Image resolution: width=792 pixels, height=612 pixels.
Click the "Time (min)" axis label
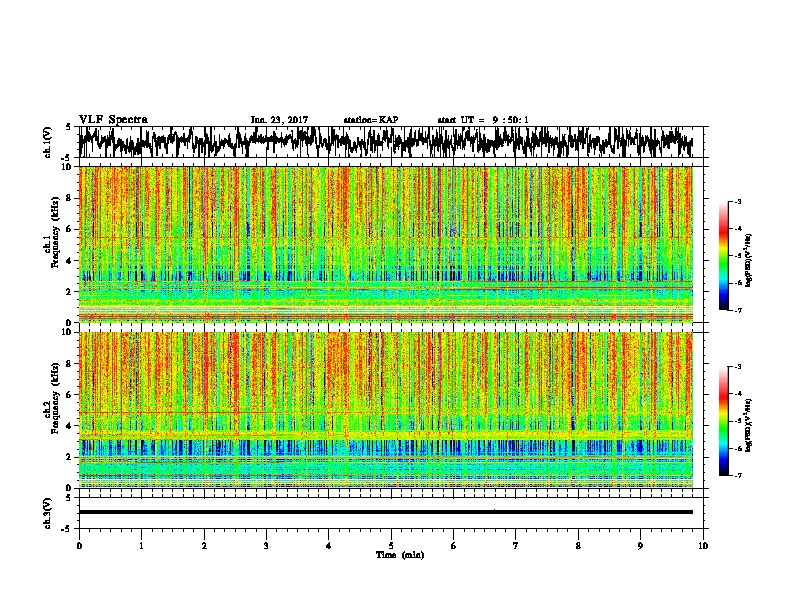tap(400, 555)
